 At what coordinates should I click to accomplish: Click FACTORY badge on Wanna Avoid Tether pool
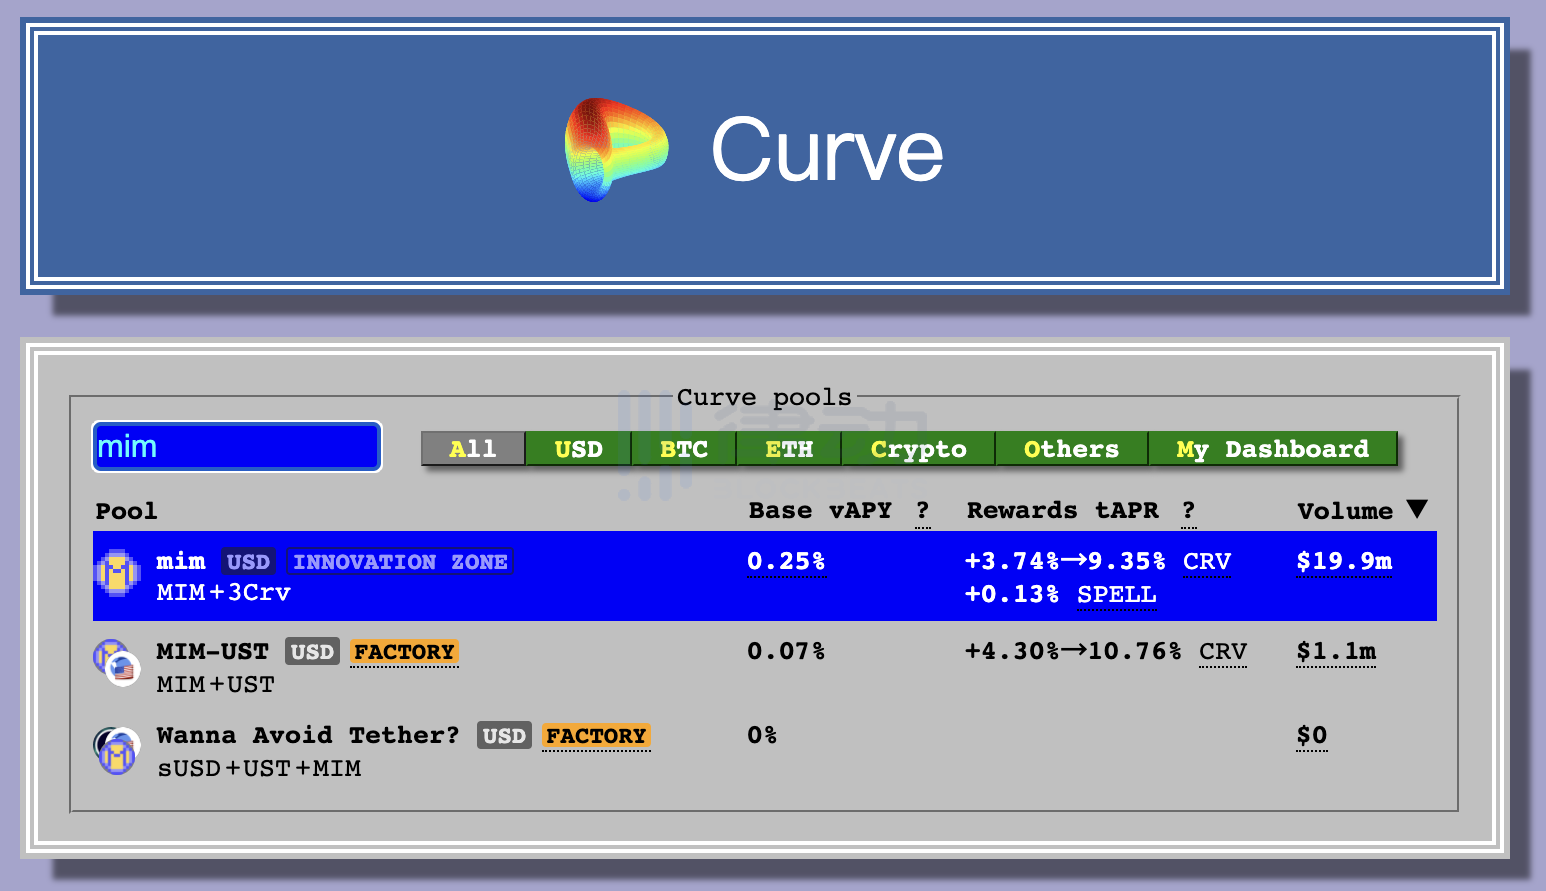[596, 736]
